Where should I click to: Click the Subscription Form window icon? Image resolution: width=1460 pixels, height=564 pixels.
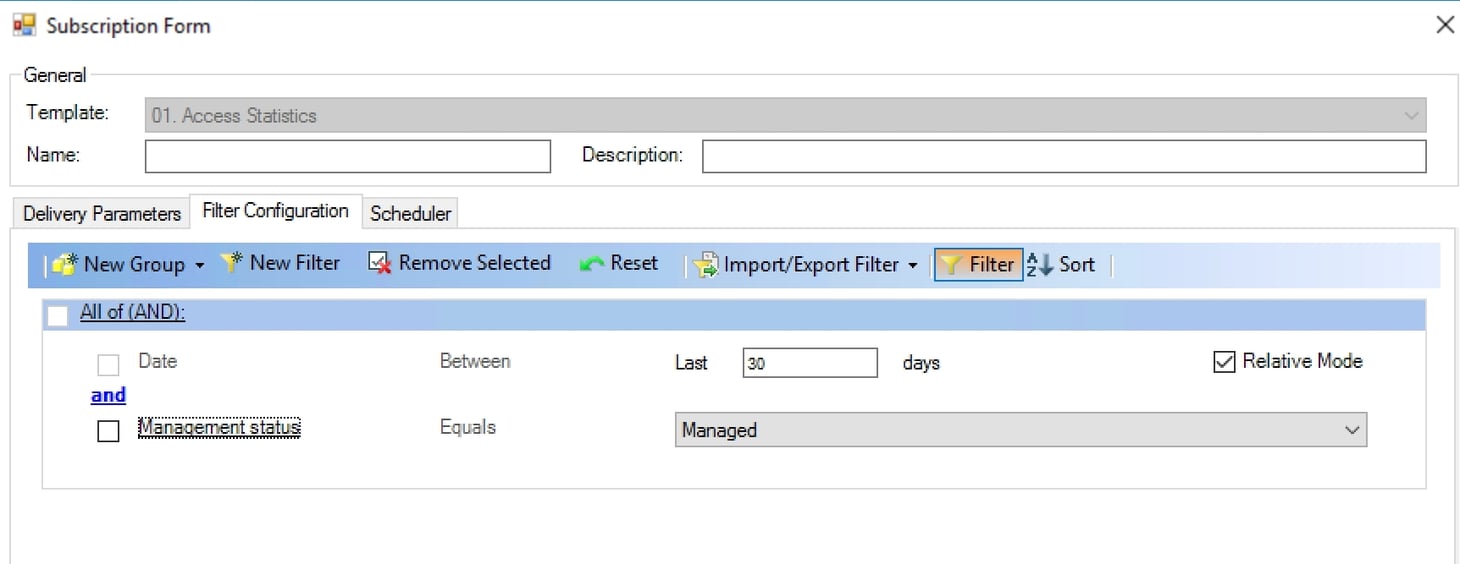(x=24, y=26)
